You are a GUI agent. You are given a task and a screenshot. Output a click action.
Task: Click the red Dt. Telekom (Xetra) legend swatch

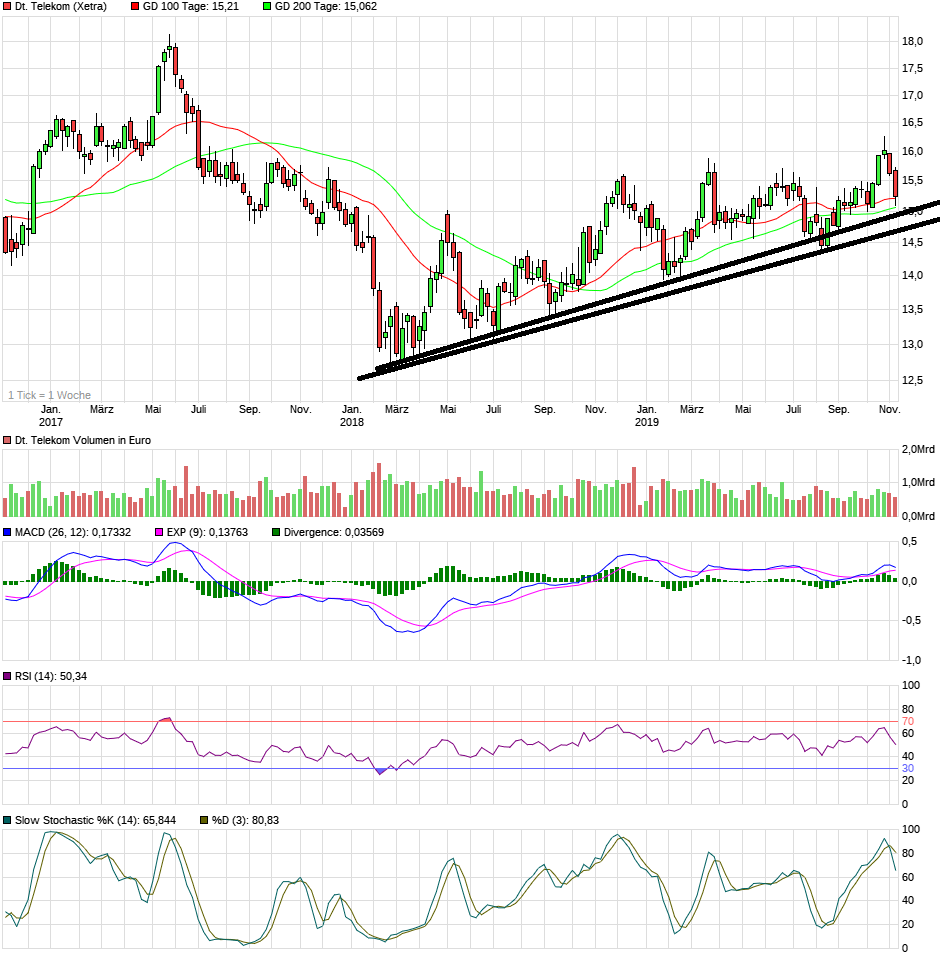[x=7, y=7]
